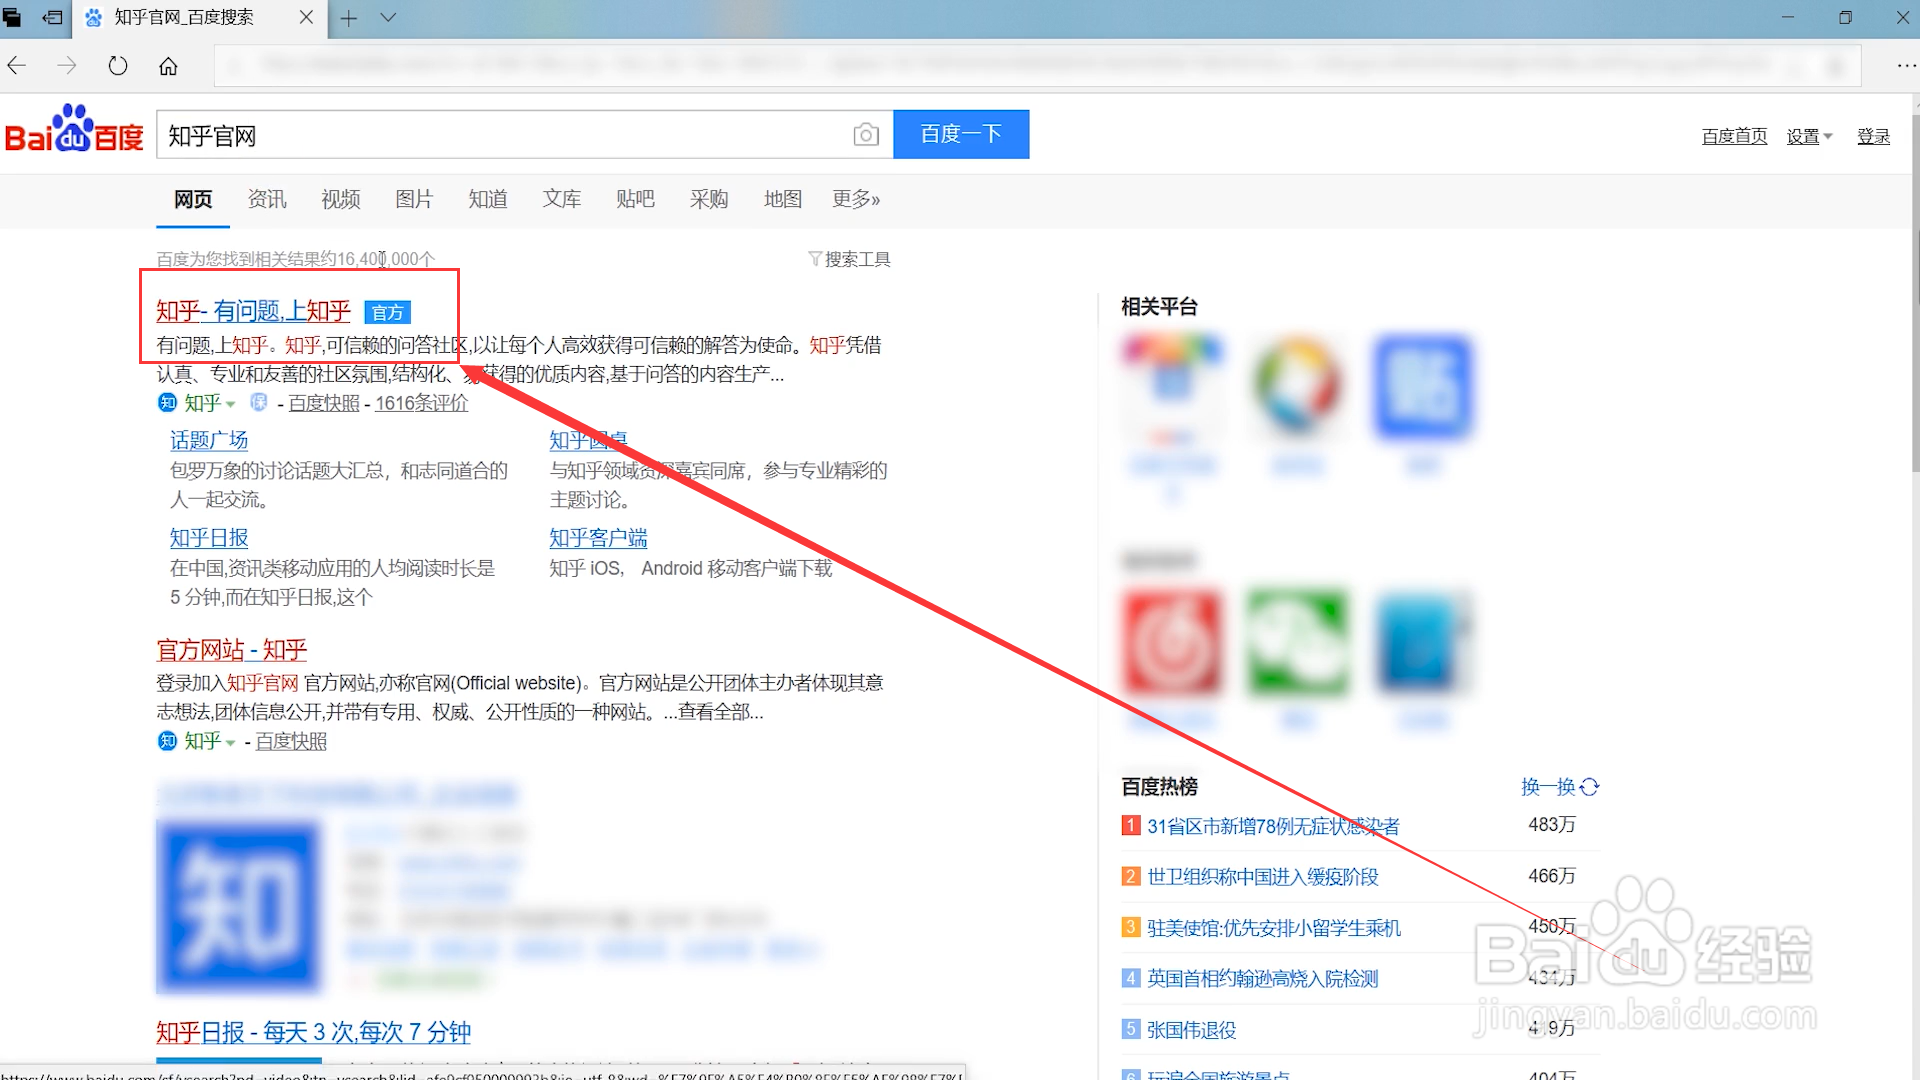Switch to the 知道 tab
Screen dimensions: 1920x1080
488,199
